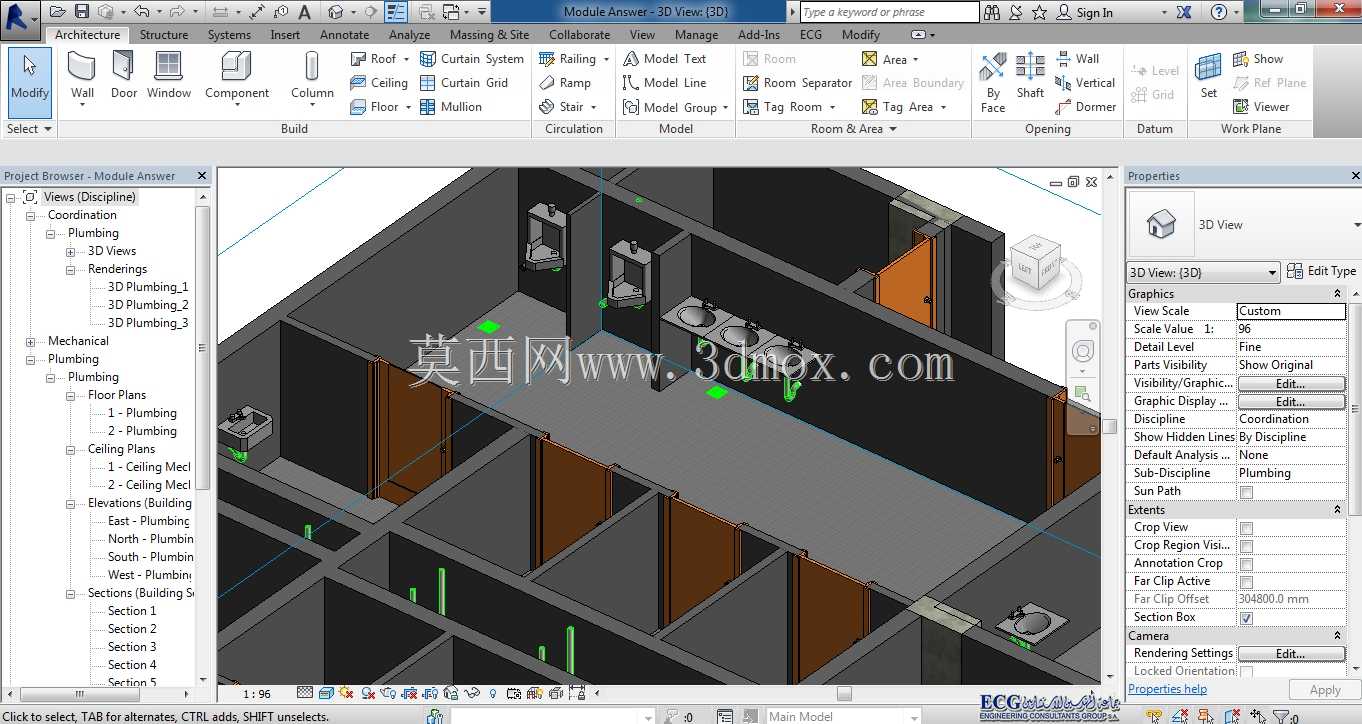Open the Roof tool dropdown arrow
The height and width of the screenshot is (724, 1362).
point(406,59)
